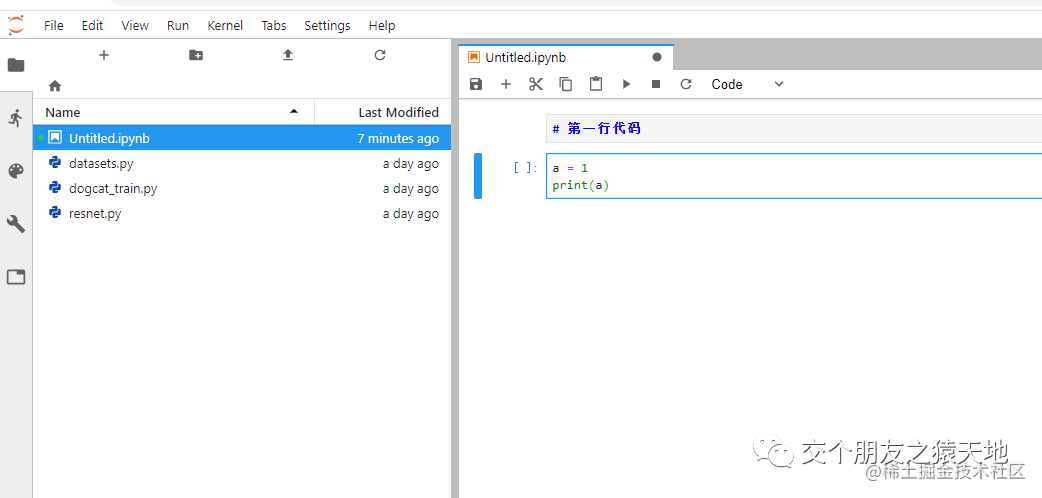The height and width of the screenshot is (498, 1042).
Task: Open the cell type Code dropdown
Action: pos(748,84)
